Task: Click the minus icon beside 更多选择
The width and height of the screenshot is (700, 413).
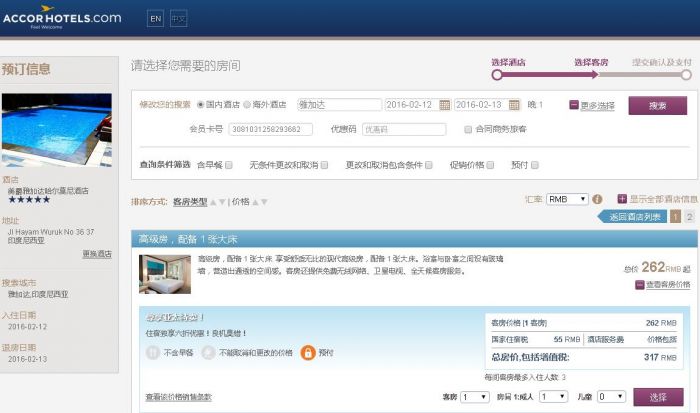Action: pos(574,105)
